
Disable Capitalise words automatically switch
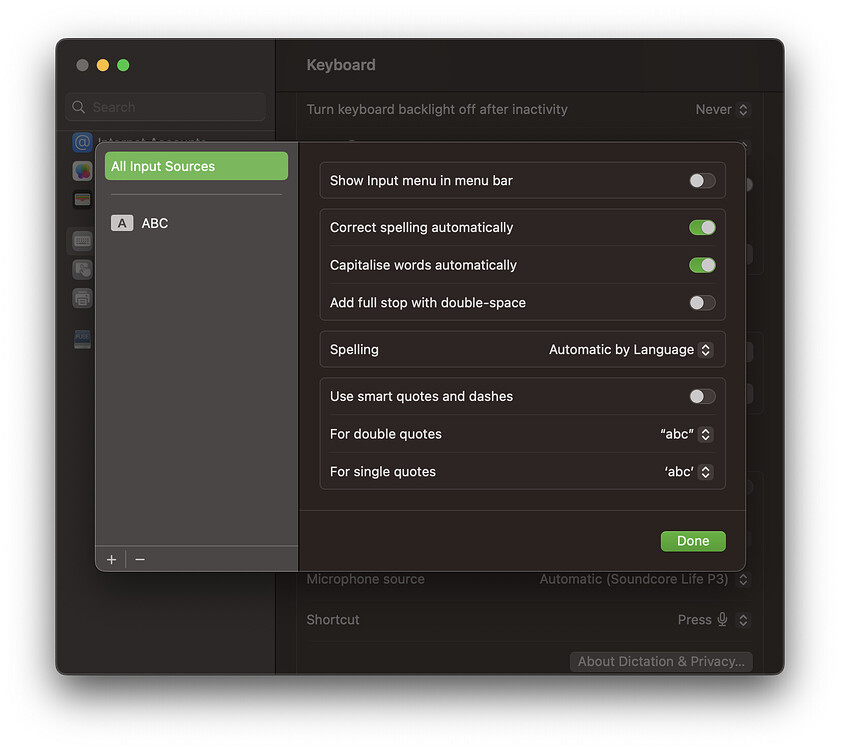tap(702, 265)
